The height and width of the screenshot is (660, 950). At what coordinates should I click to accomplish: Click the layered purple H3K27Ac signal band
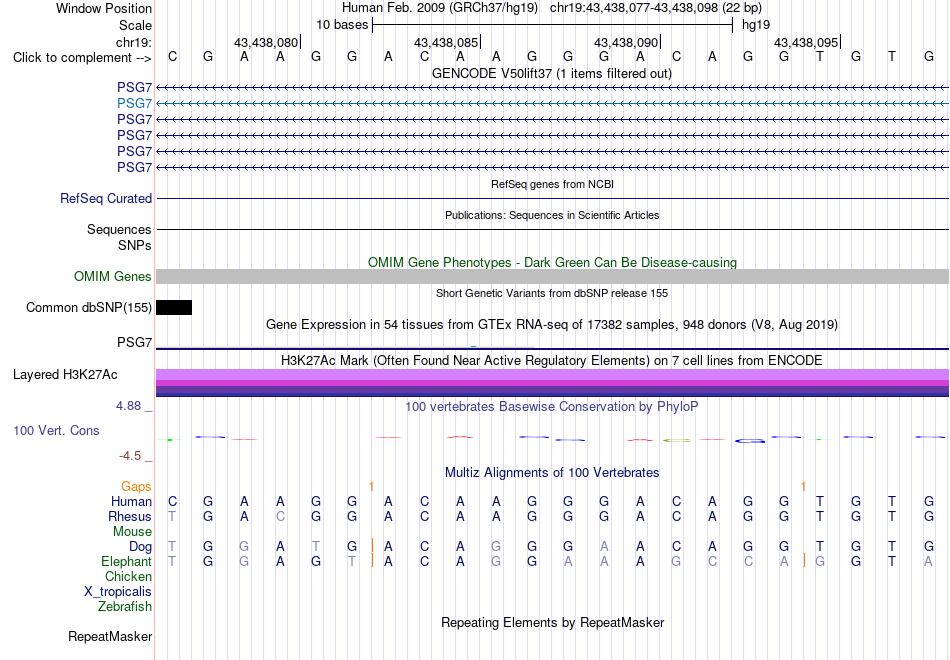pos(552,383)
